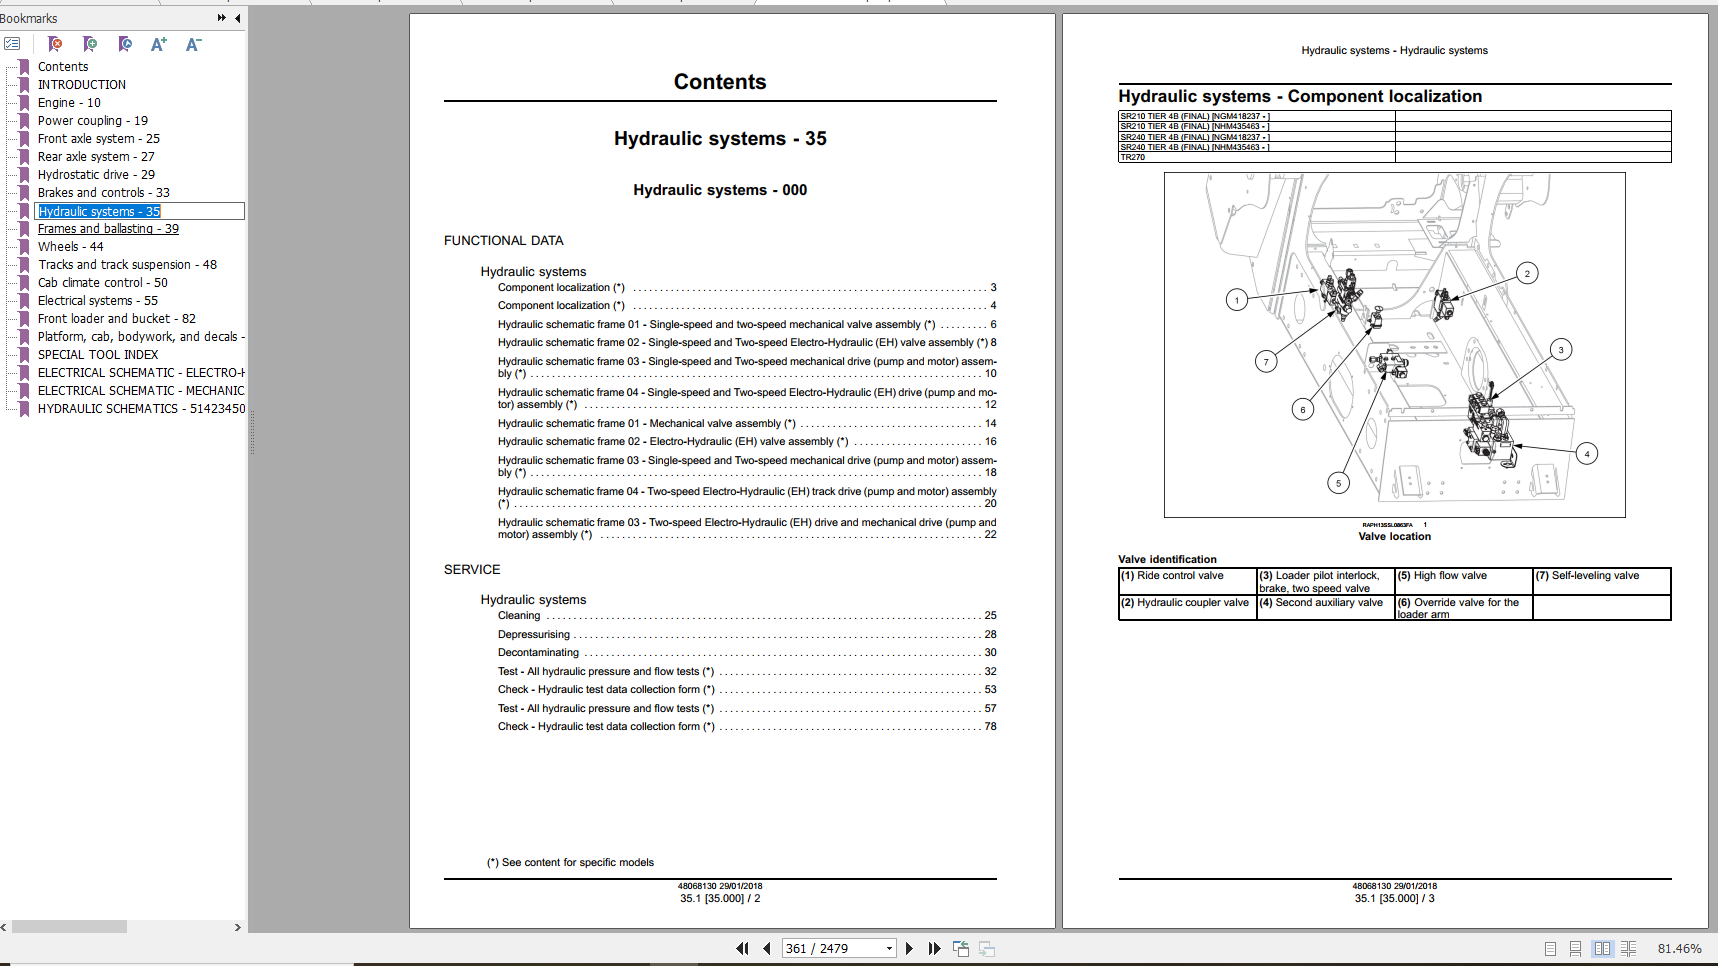Open the Brakes and controls - 33 bookmark
The width and height of the screenshot is (1718, 966).
(104, 193)
